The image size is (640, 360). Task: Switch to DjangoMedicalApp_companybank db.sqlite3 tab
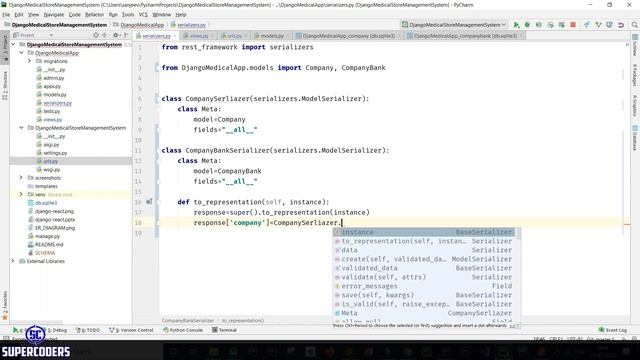(x=465, y=36)
